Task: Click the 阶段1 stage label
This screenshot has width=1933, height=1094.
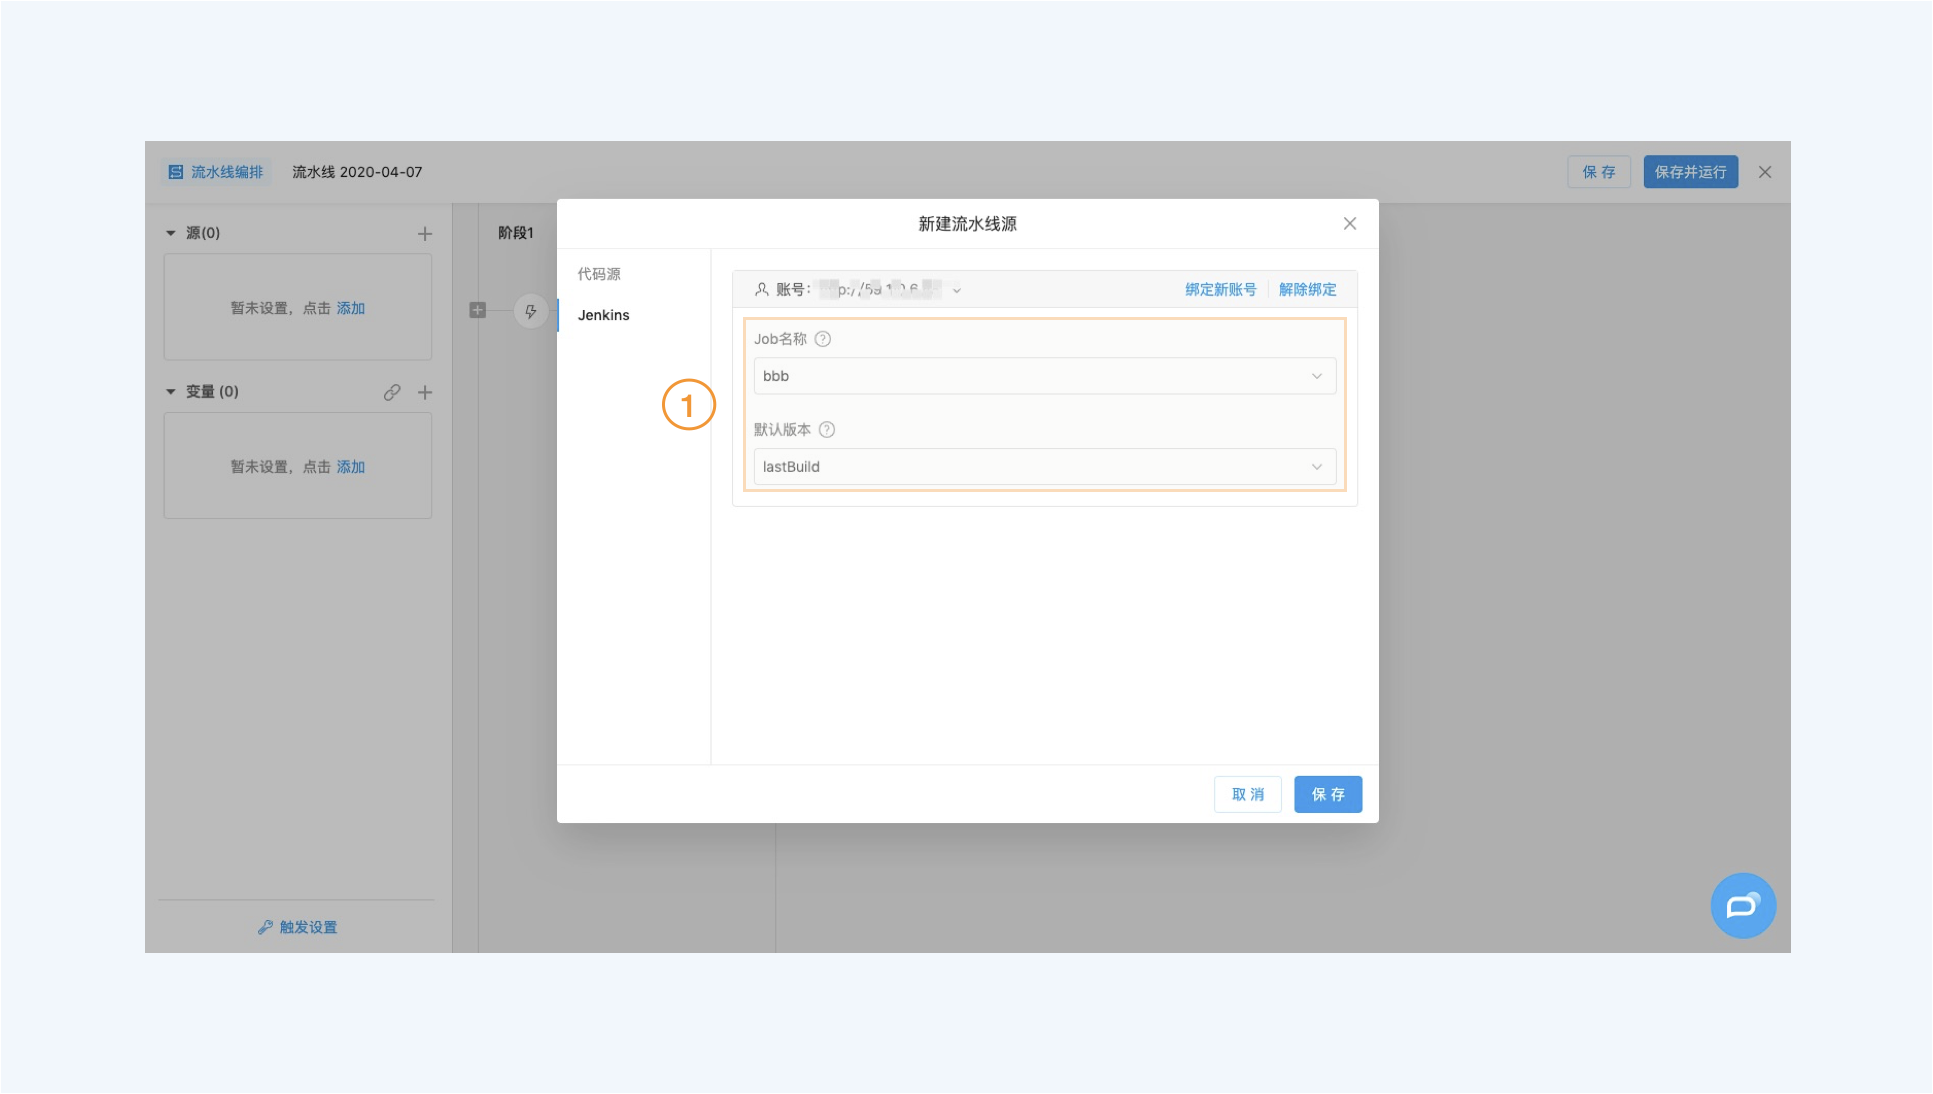Action: click(516, 233)
